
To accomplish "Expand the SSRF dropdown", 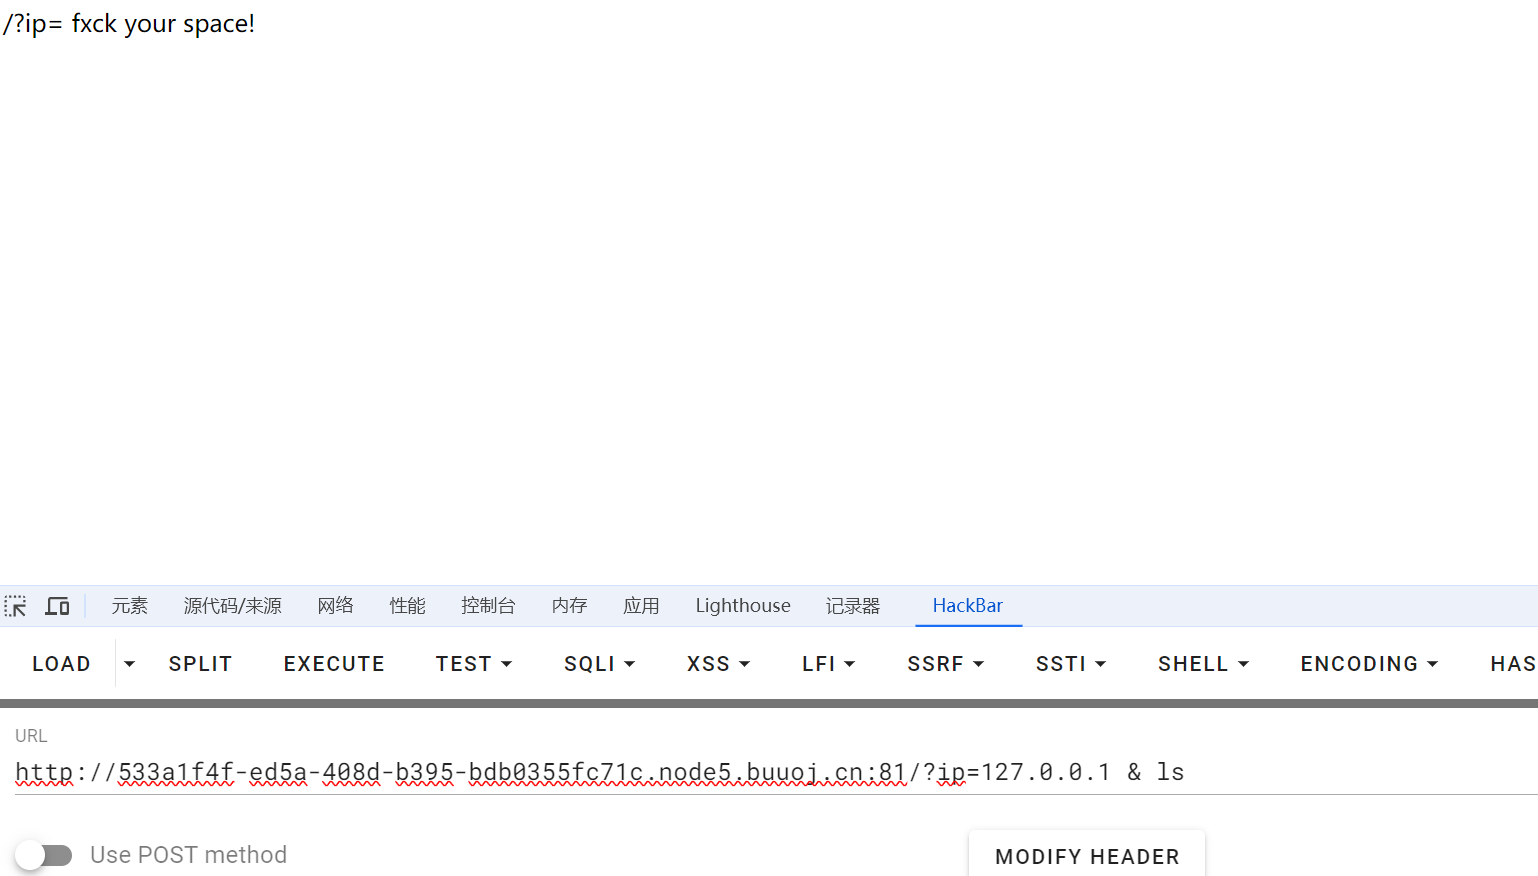I will click(x=945, y=664).
